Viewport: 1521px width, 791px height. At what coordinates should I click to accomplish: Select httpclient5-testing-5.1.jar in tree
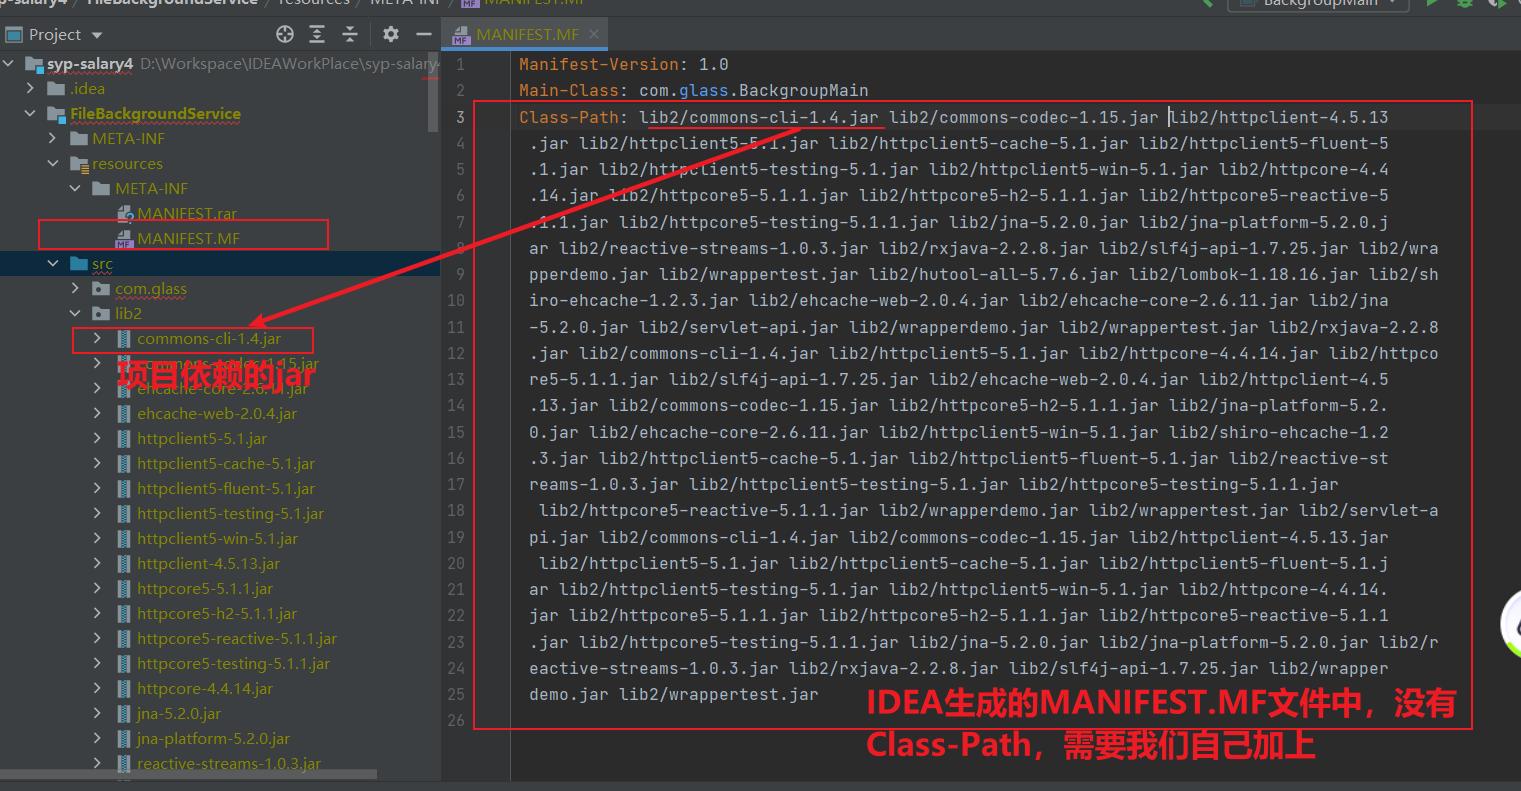(x=231, y=514)
